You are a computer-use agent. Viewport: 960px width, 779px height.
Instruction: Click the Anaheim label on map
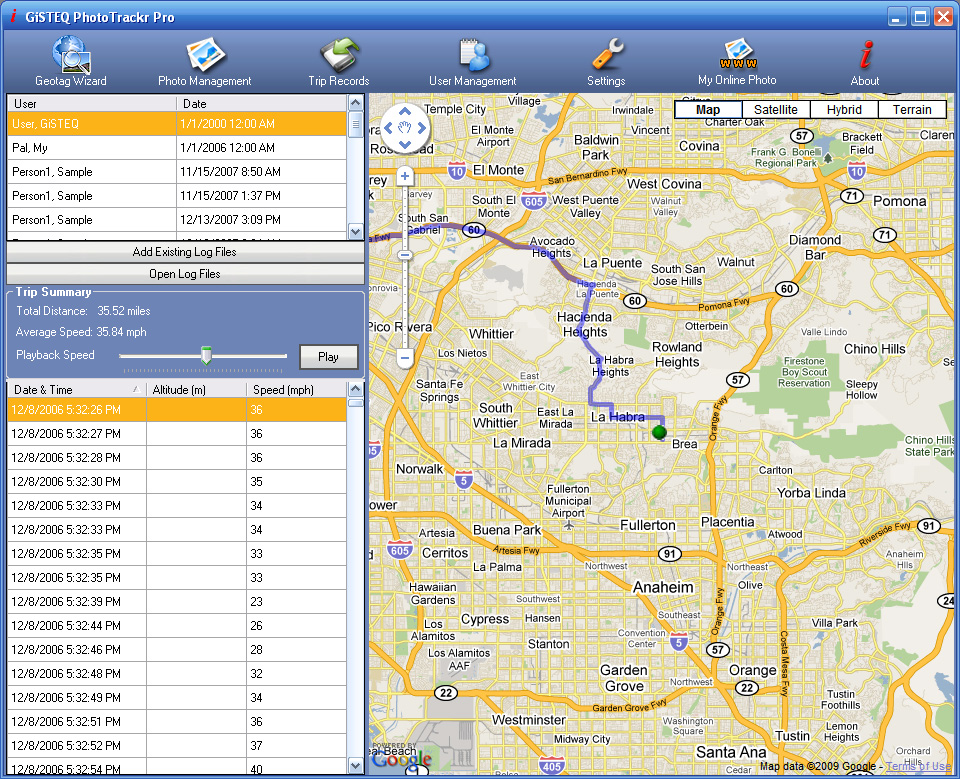(663, 587)
